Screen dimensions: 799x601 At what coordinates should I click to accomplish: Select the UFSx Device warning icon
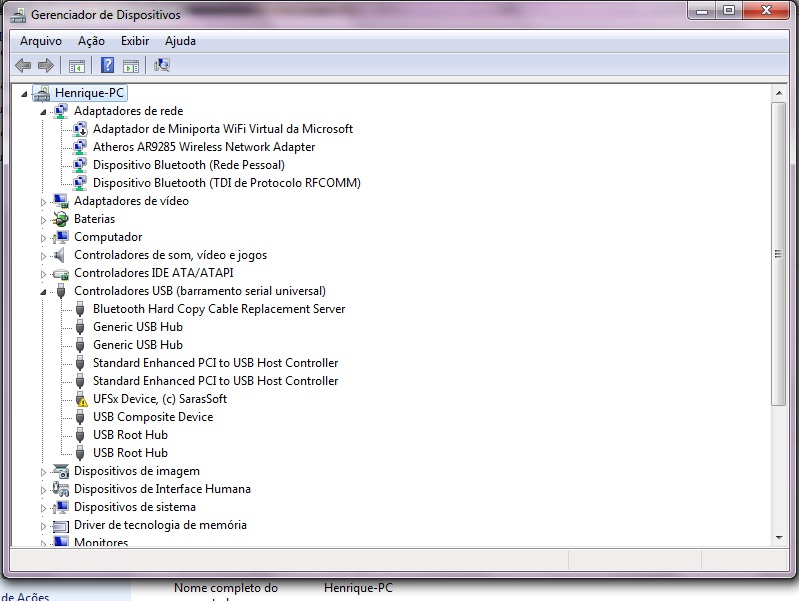(81, 399)
